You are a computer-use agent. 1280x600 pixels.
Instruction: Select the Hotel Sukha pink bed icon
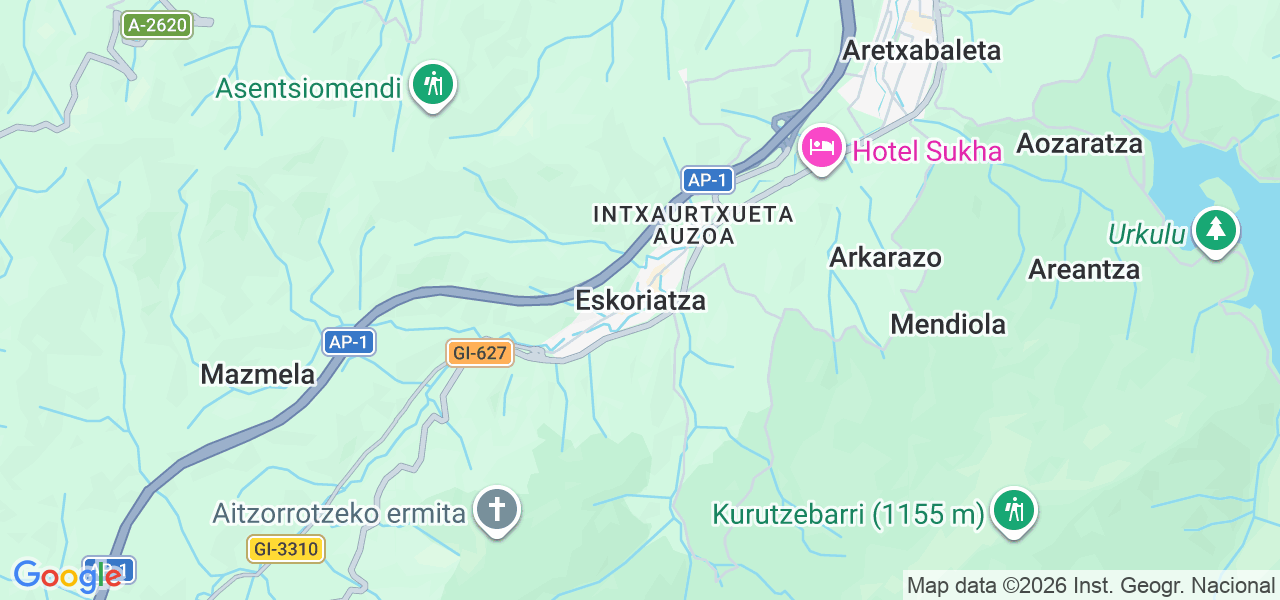point(822,149)
